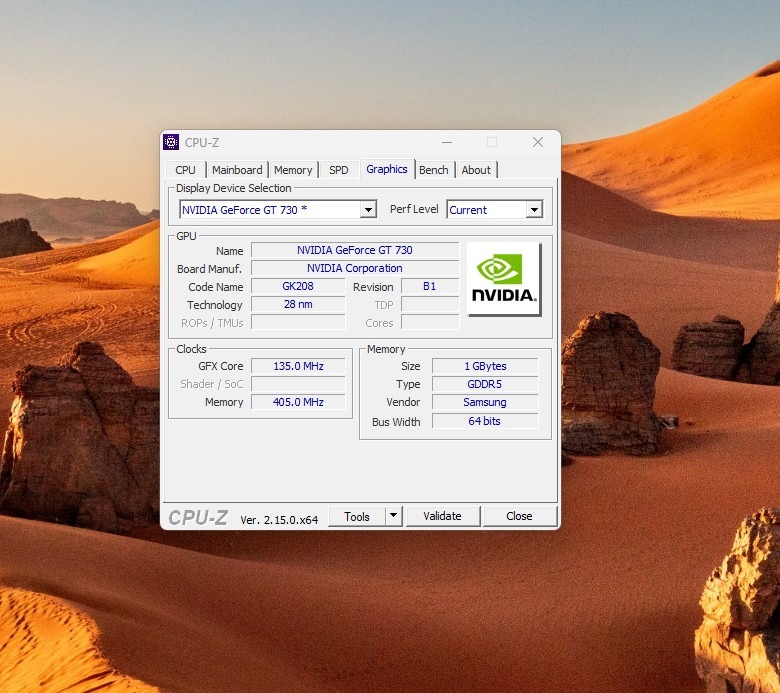Expand the Display Device Selection dropdown arrow
Viewport: 780px width, 693px height.
click(x=368, y=210)
